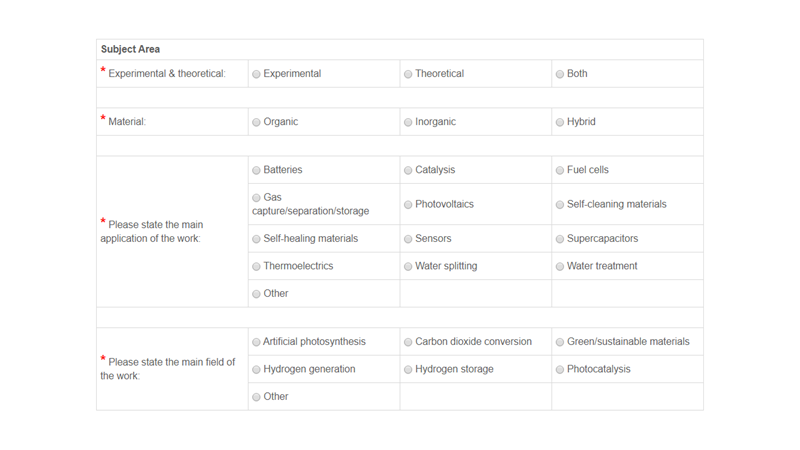Select Fuel cells radio button
This screenshot has height=450, width=800.
pos(560,171)
